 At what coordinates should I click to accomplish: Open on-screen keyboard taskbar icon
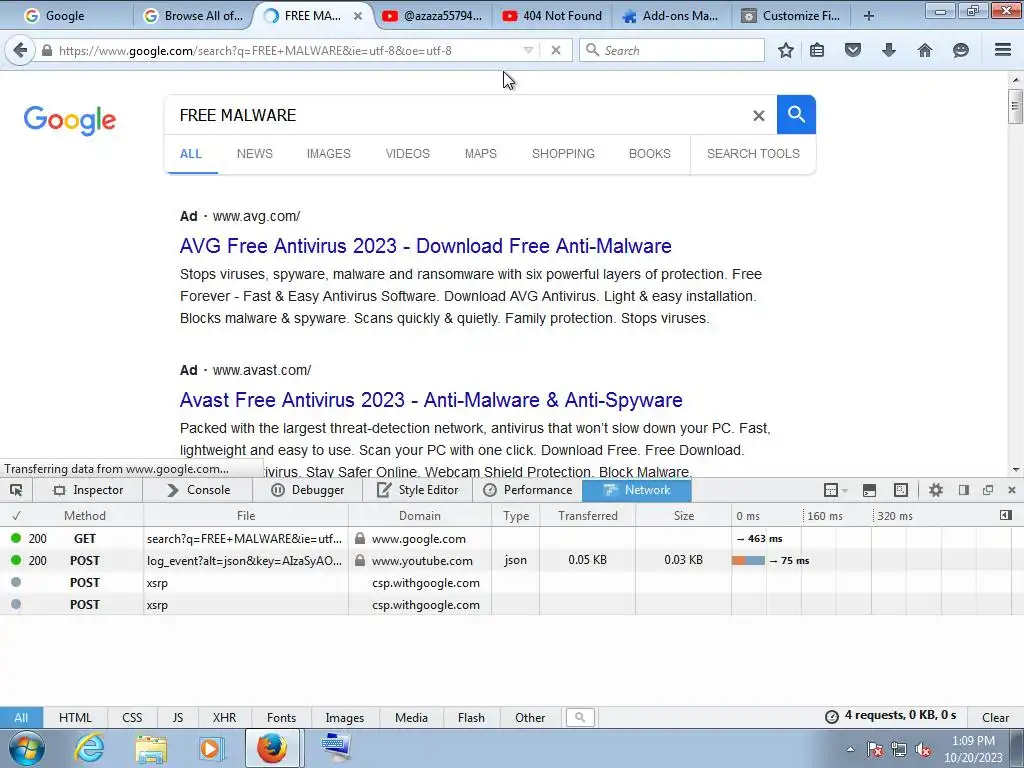coord(336,748)
